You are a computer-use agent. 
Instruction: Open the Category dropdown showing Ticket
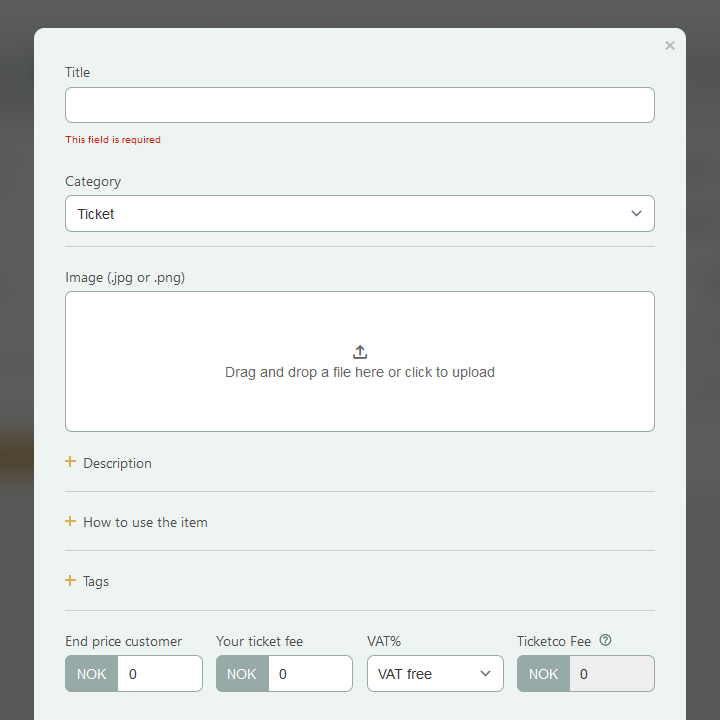360,214
